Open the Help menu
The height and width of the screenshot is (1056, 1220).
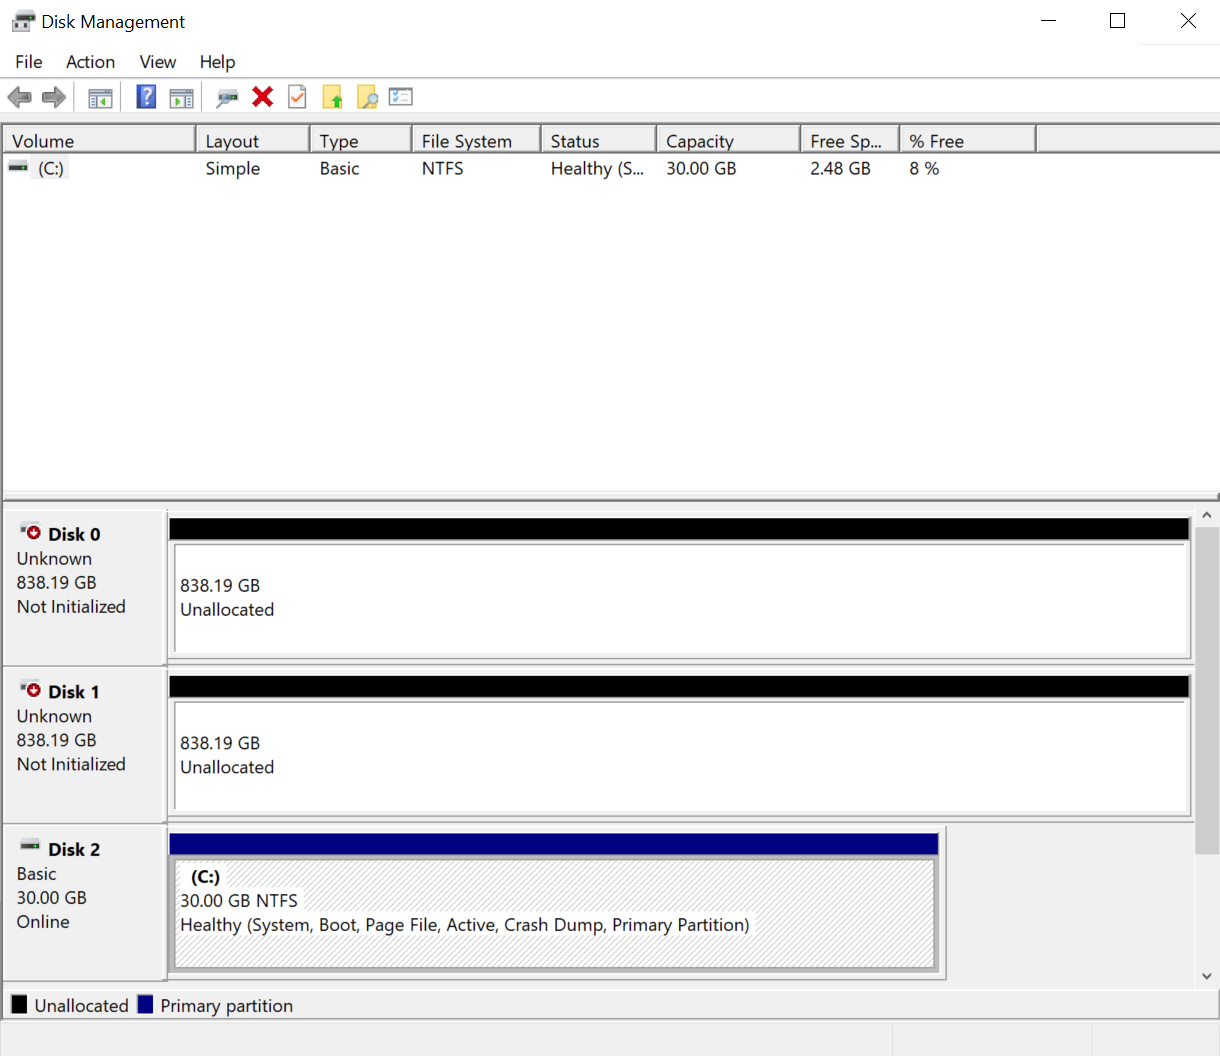(x=217, y=62)
